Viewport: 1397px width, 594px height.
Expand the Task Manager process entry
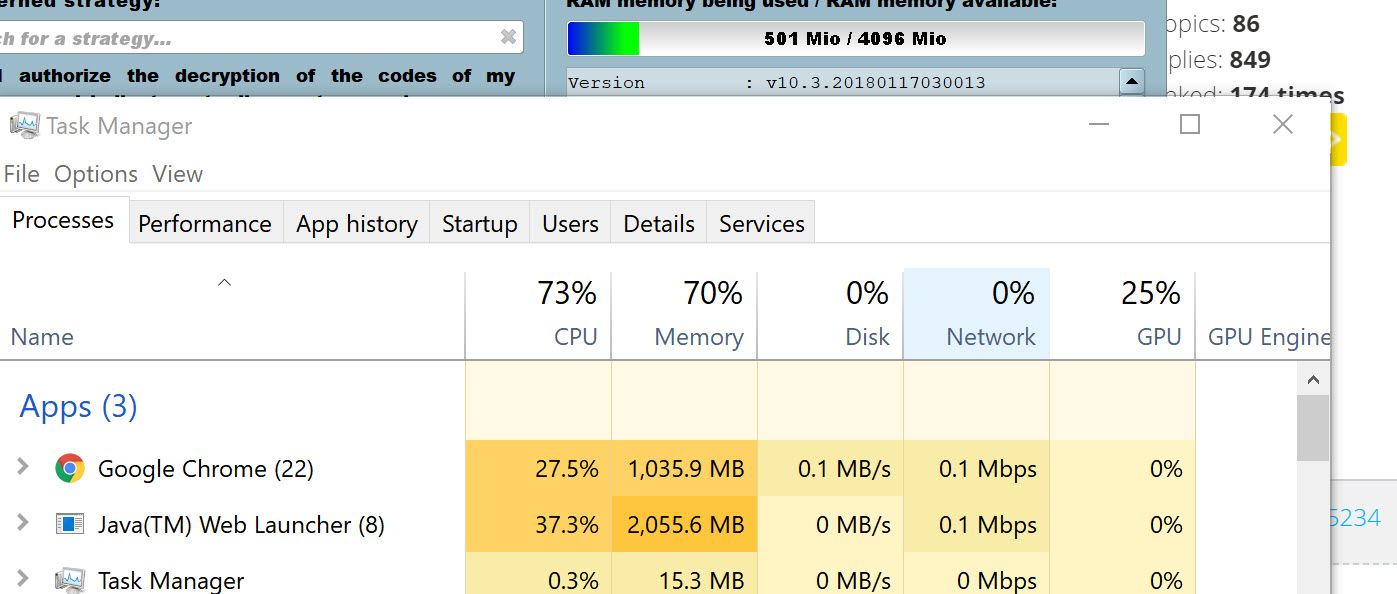coord(23,580)
